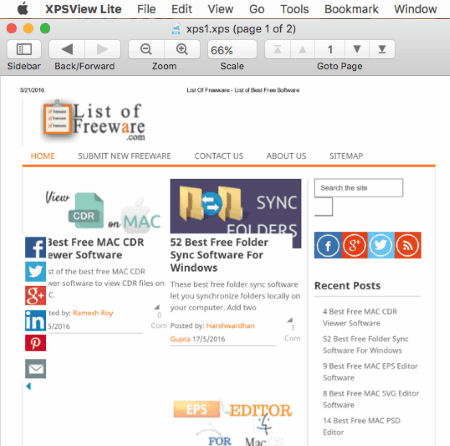Viewport: 450px width, 446px height.
Task: Open recent post 14 Best Free MAC PSD Editor
Action: pos(361,426)
